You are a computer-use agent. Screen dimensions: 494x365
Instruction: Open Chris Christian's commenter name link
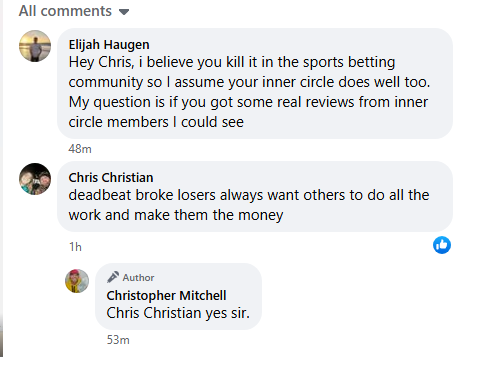111,177
